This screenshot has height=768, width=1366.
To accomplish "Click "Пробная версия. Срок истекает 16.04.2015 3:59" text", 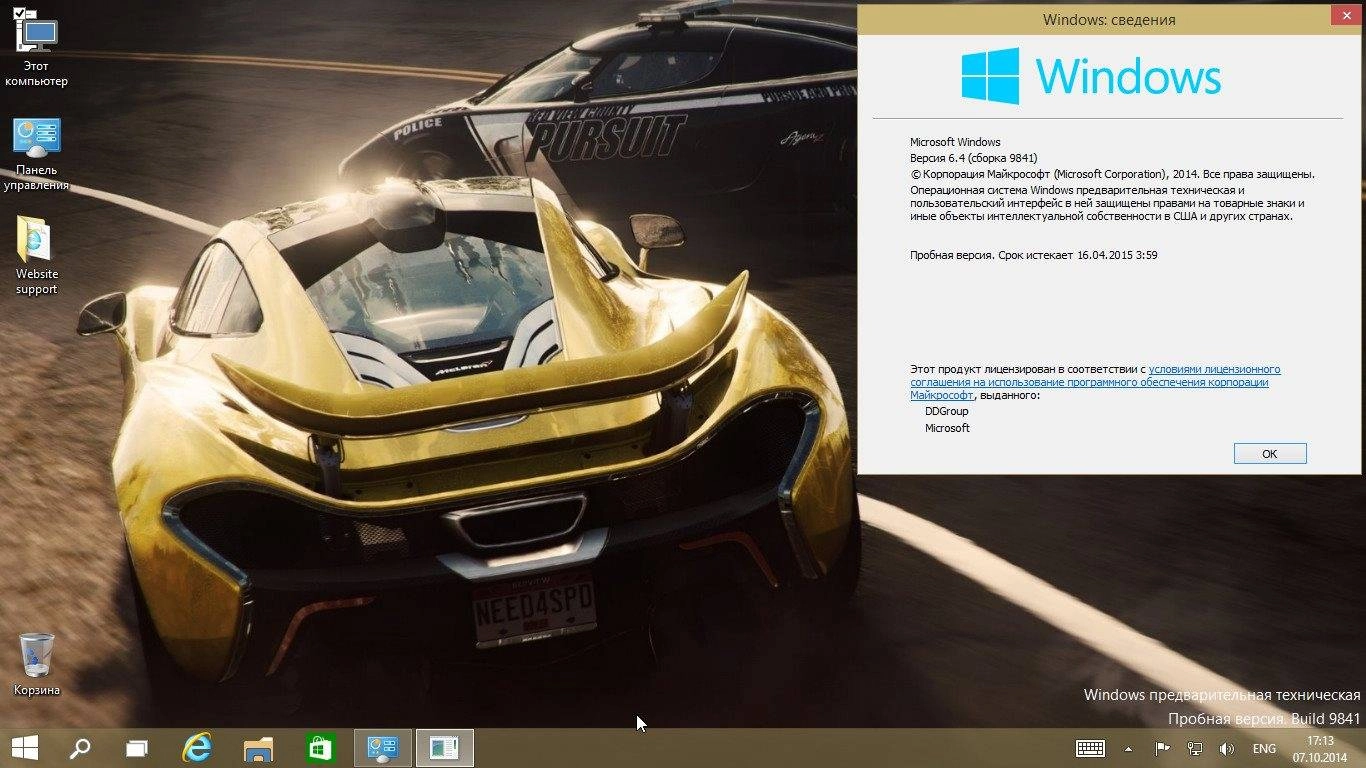I will tap(1033, 255).
